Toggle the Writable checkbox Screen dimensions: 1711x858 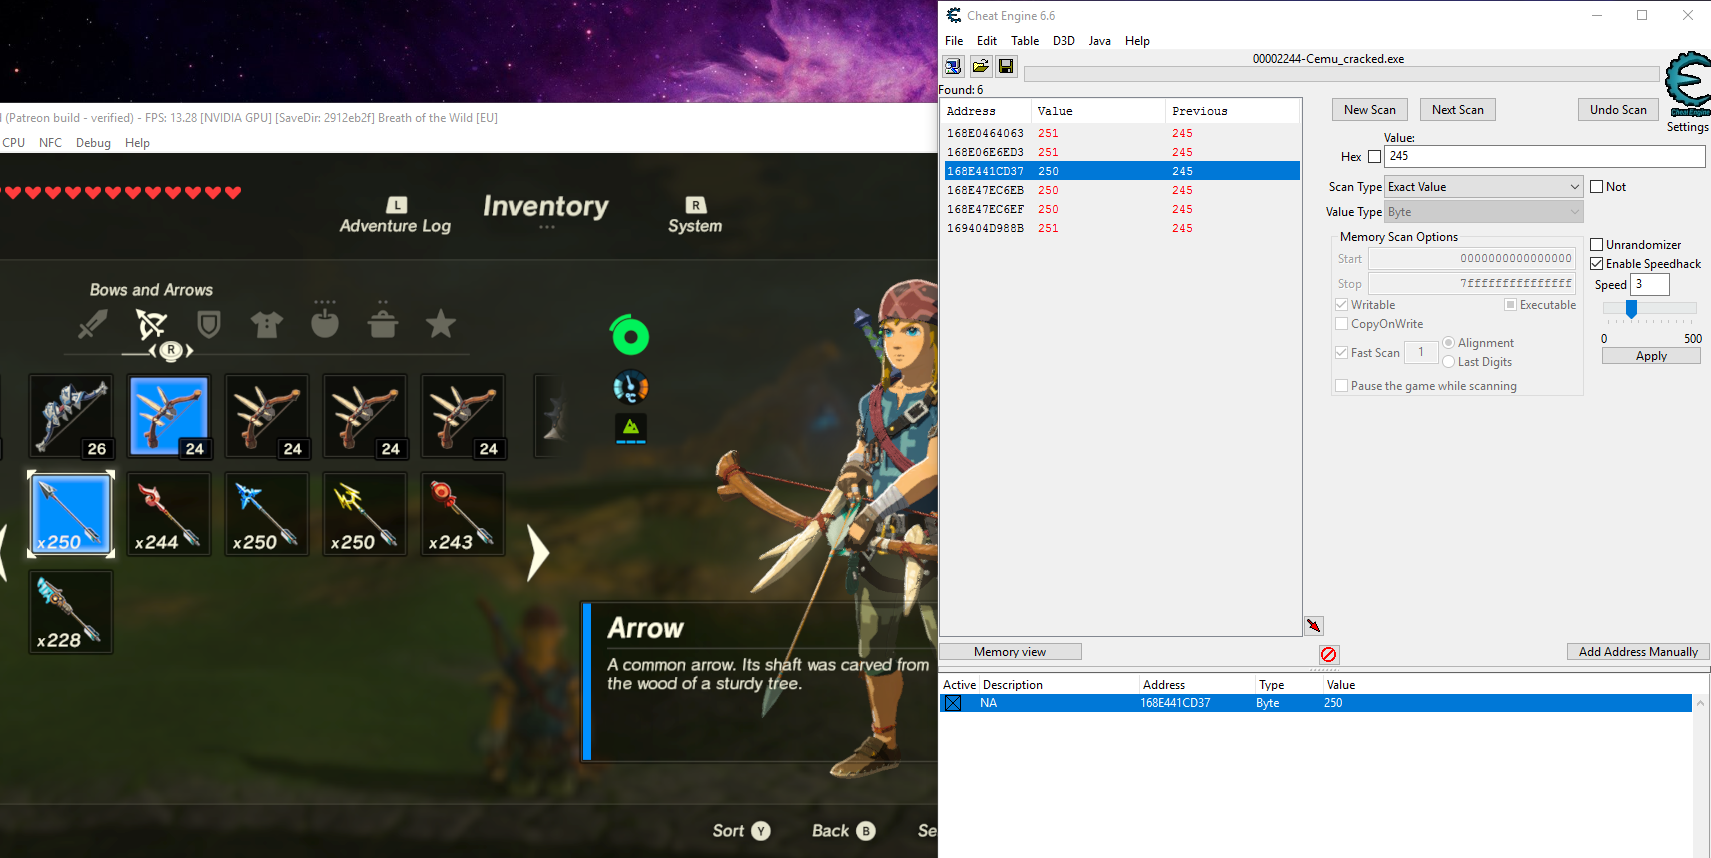coord(1342,305)
